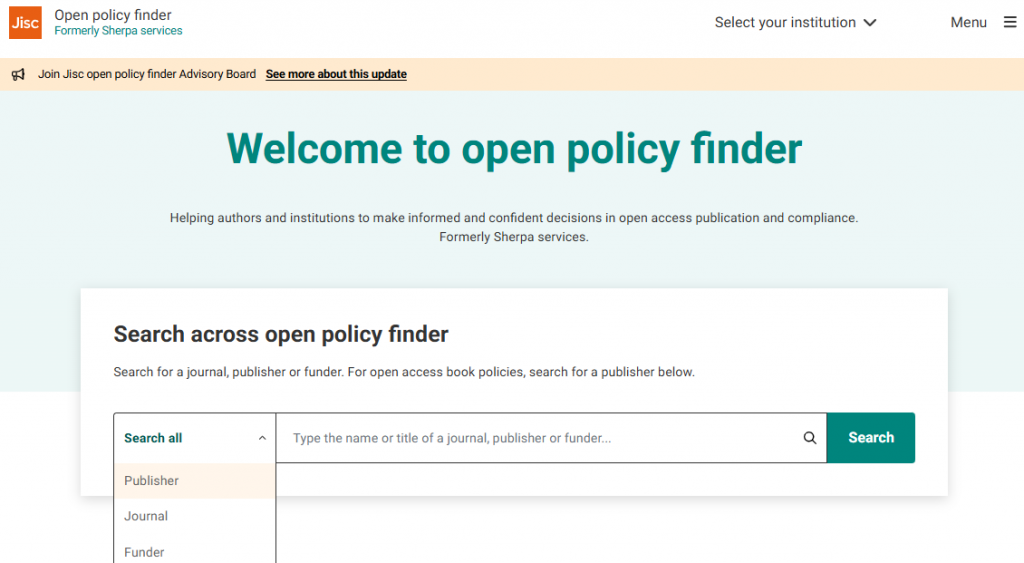Choose Publisher from the search type list
This screenshot has height=563, width=1024.
pyautogui.click(x=195, y=481)
